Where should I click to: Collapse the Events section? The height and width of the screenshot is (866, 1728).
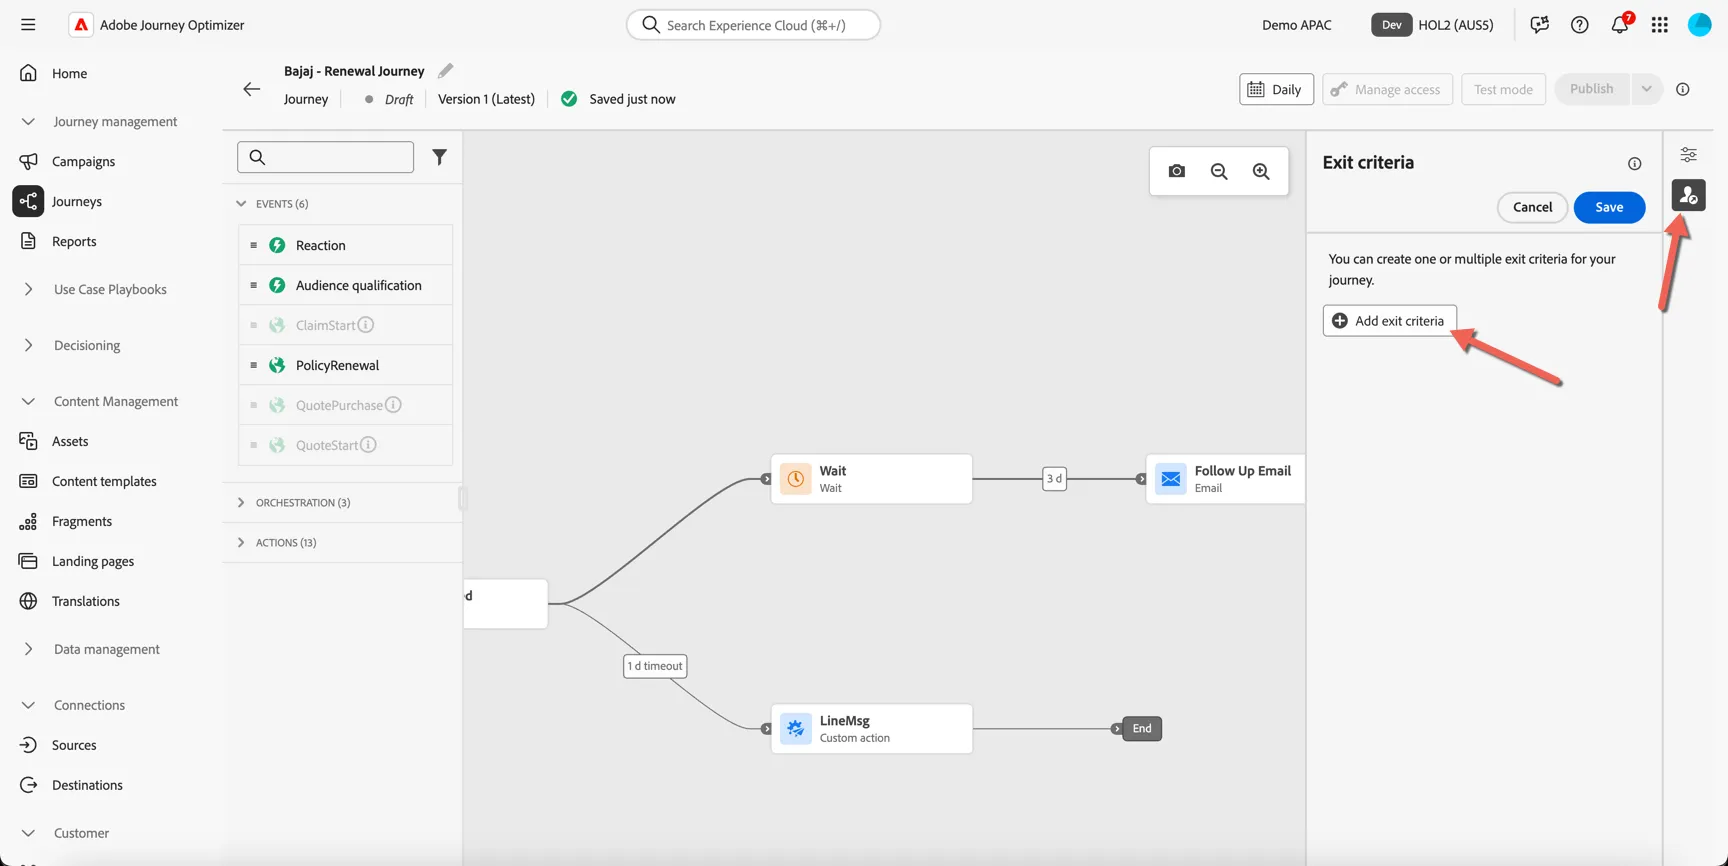pos(241,203)
